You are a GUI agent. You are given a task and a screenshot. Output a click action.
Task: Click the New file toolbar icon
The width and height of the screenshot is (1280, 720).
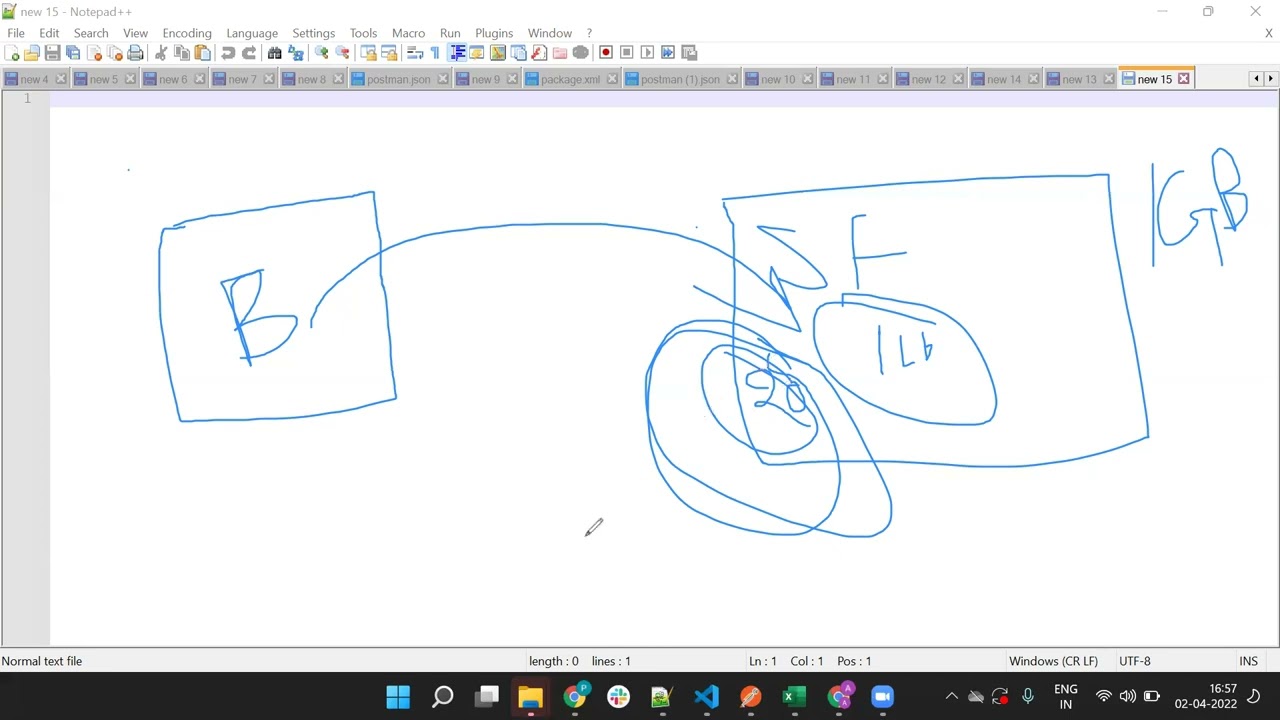coord(13,53)
